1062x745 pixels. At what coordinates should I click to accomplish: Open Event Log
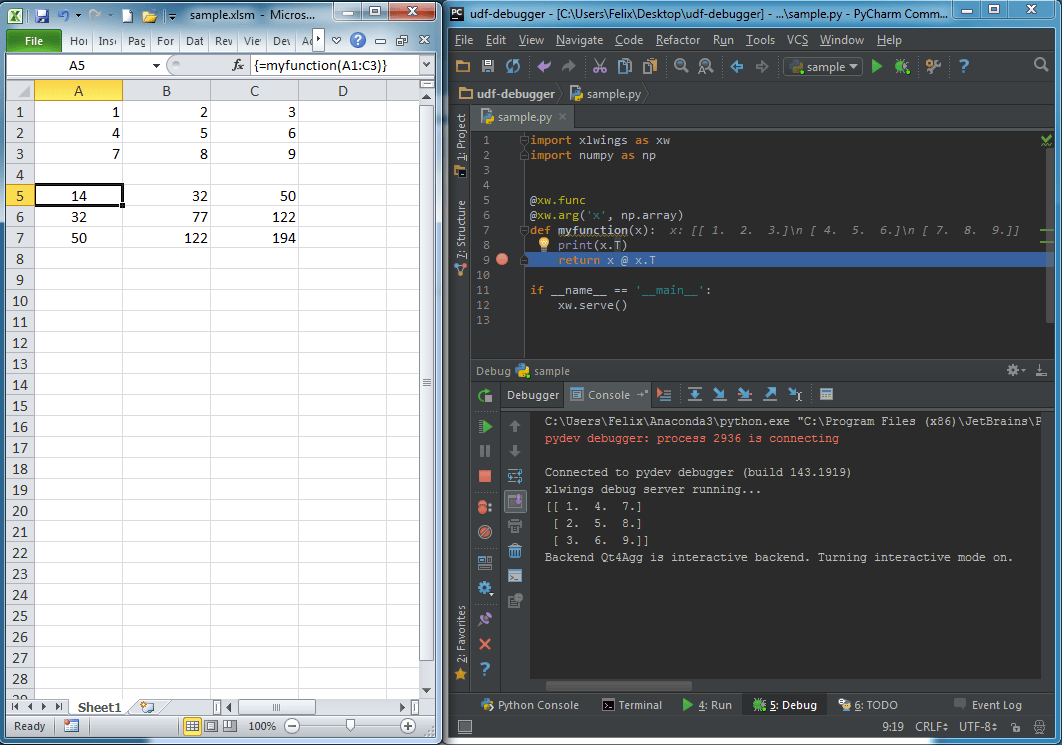988,705
